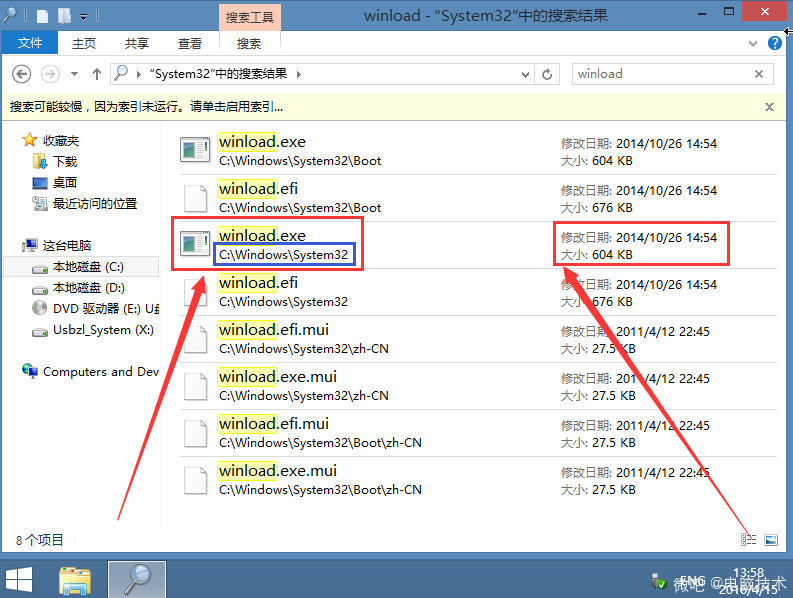
Task: Switch to the 共享 ribbon tab
Action: (x=137, y=44)
